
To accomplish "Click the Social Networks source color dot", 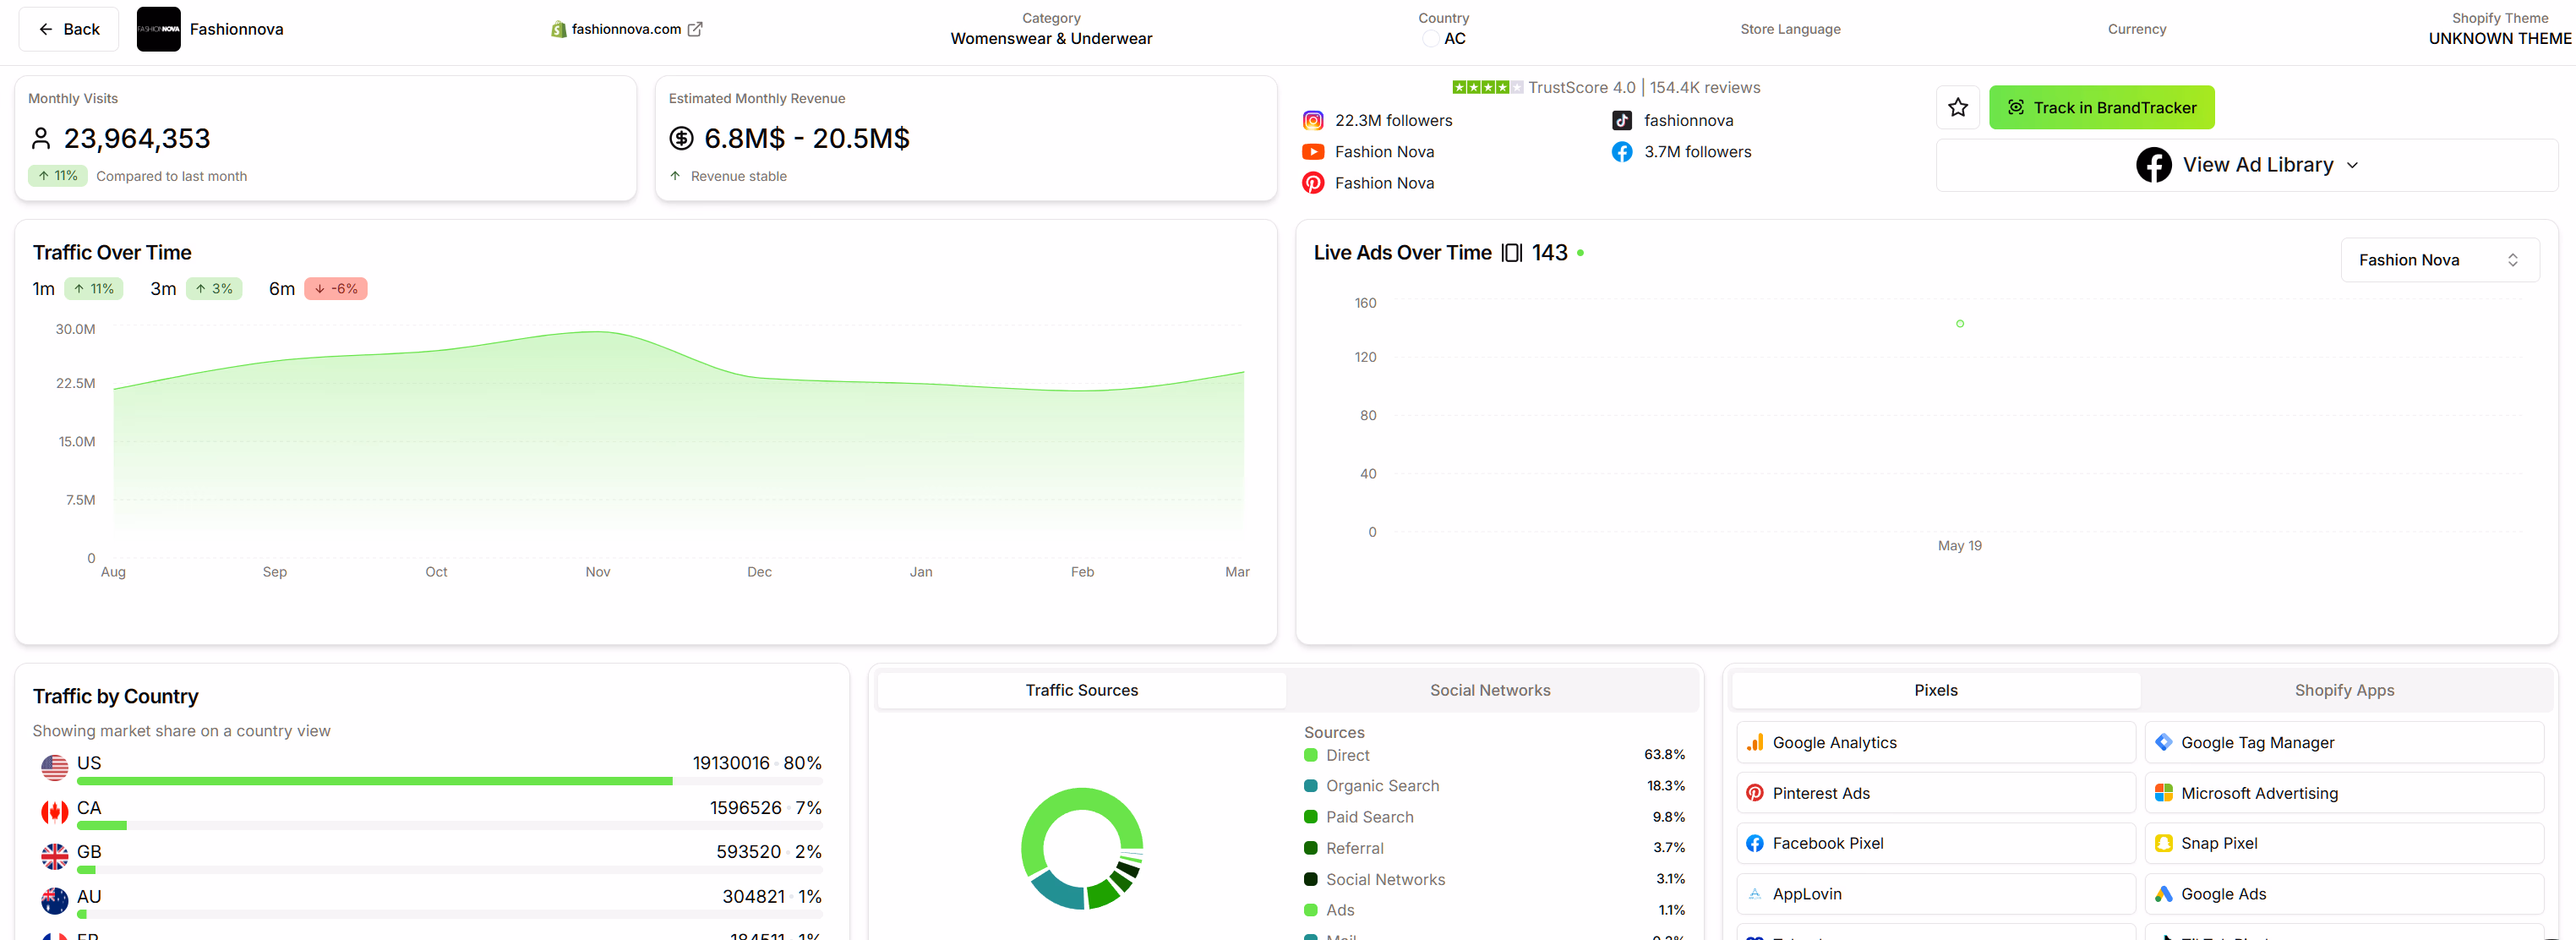I will (x=1310, y=879).
